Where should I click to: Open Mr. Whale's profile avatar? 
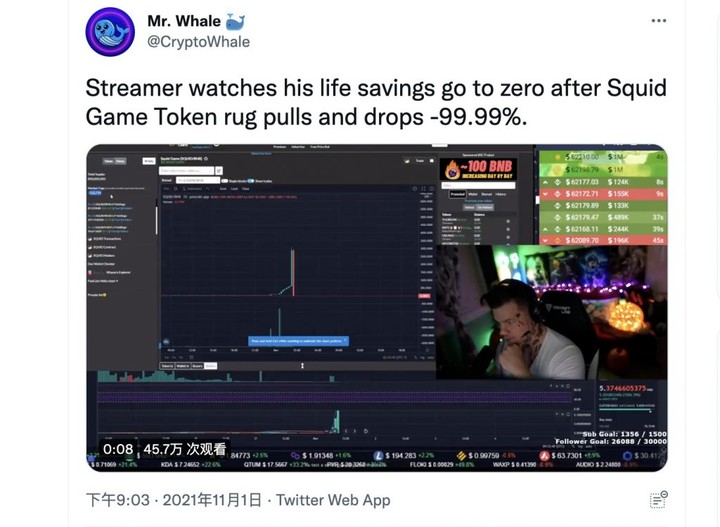pyautogui.click(x=110, y=32)
